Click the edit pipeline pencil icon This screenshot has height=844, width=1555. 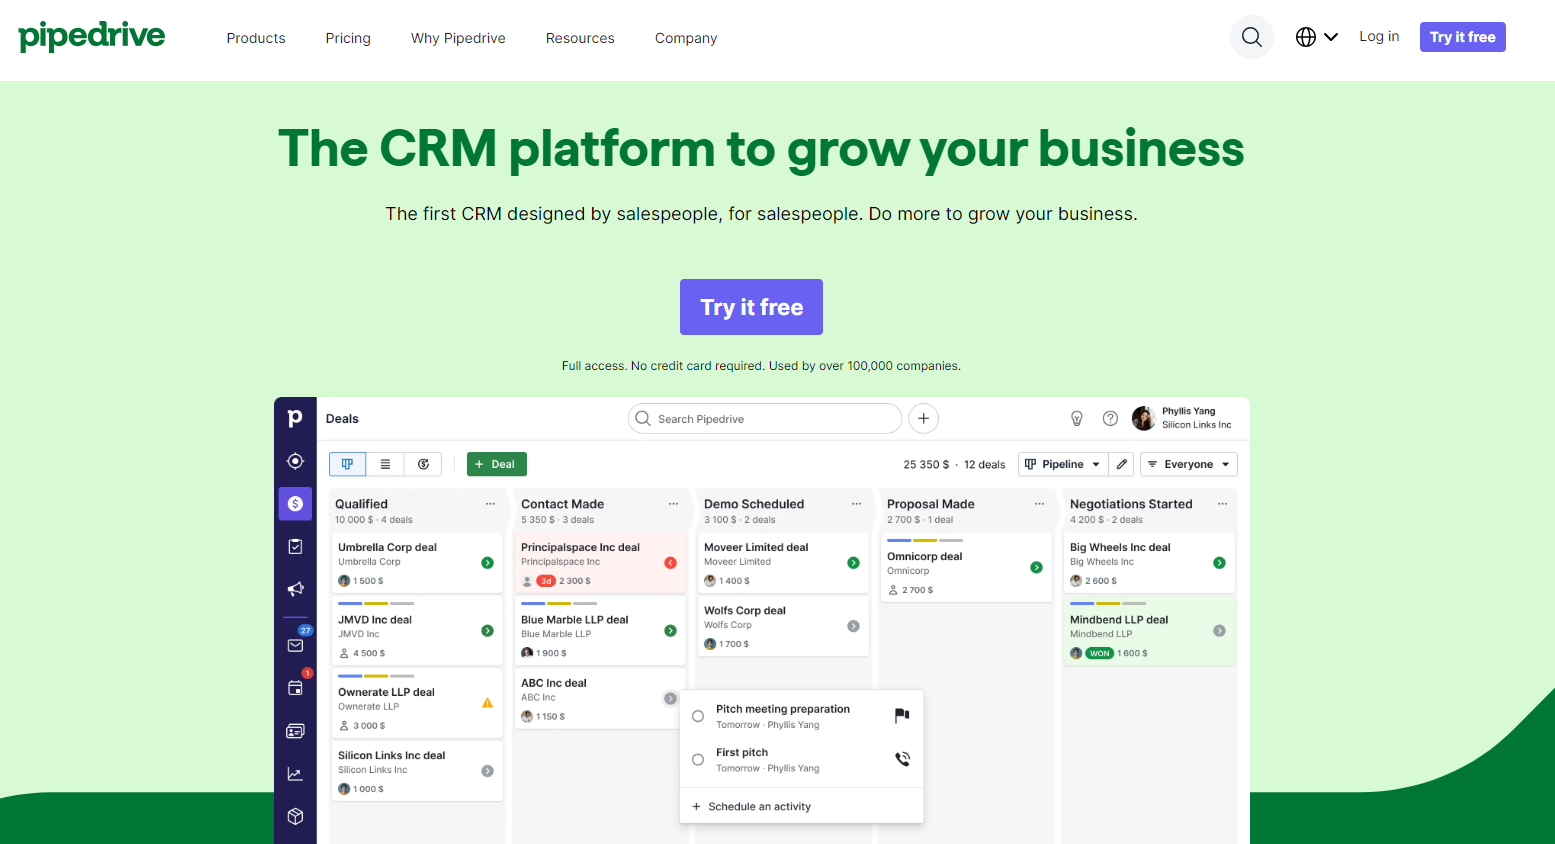pyautogui.click(x=1122, y=464)
